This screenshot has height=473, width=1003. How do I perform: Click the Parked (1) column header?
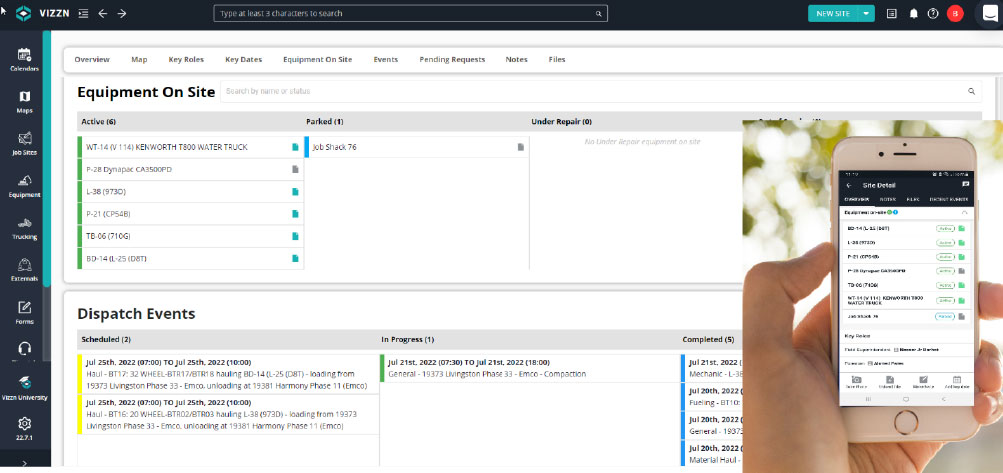pos(325,122)
